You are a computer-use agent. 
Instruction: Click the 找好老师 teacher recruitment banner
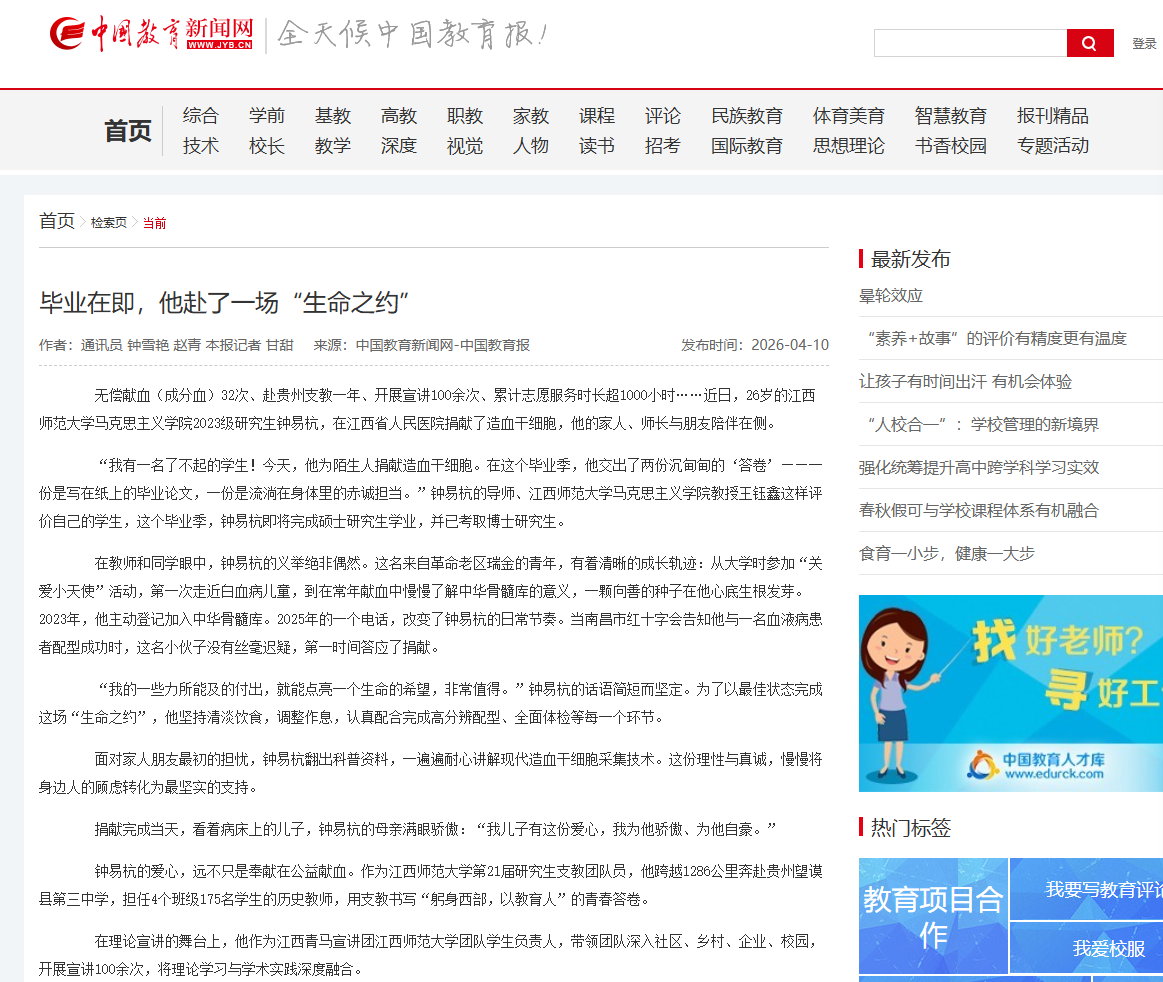(1010, 693)
